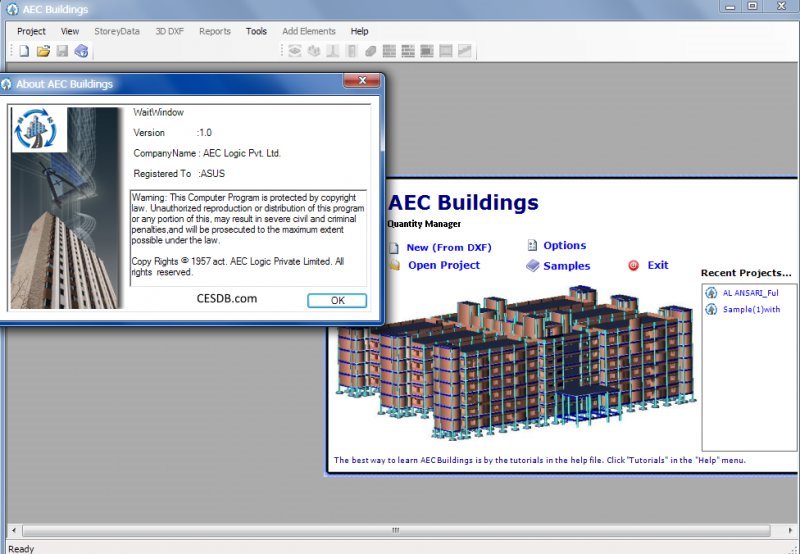The width and height of the screenshot is (800, 554).
Task: Open recent project AL ANSARI_Ful
Action: [x=751, y=293]
